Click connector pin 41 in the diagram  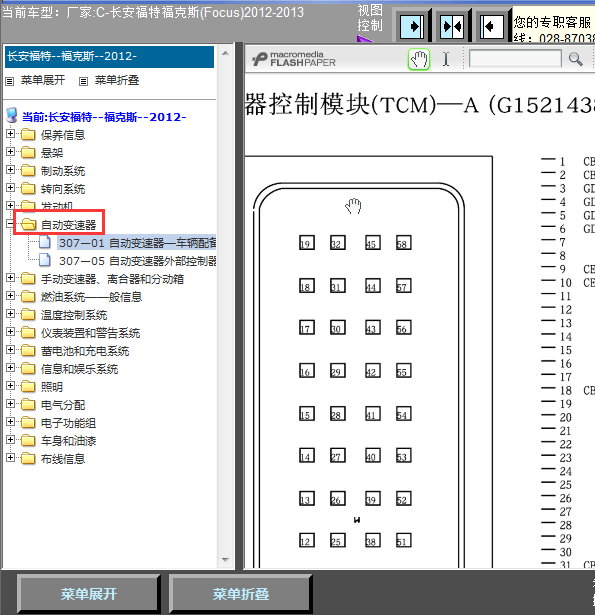click(372, 414)
